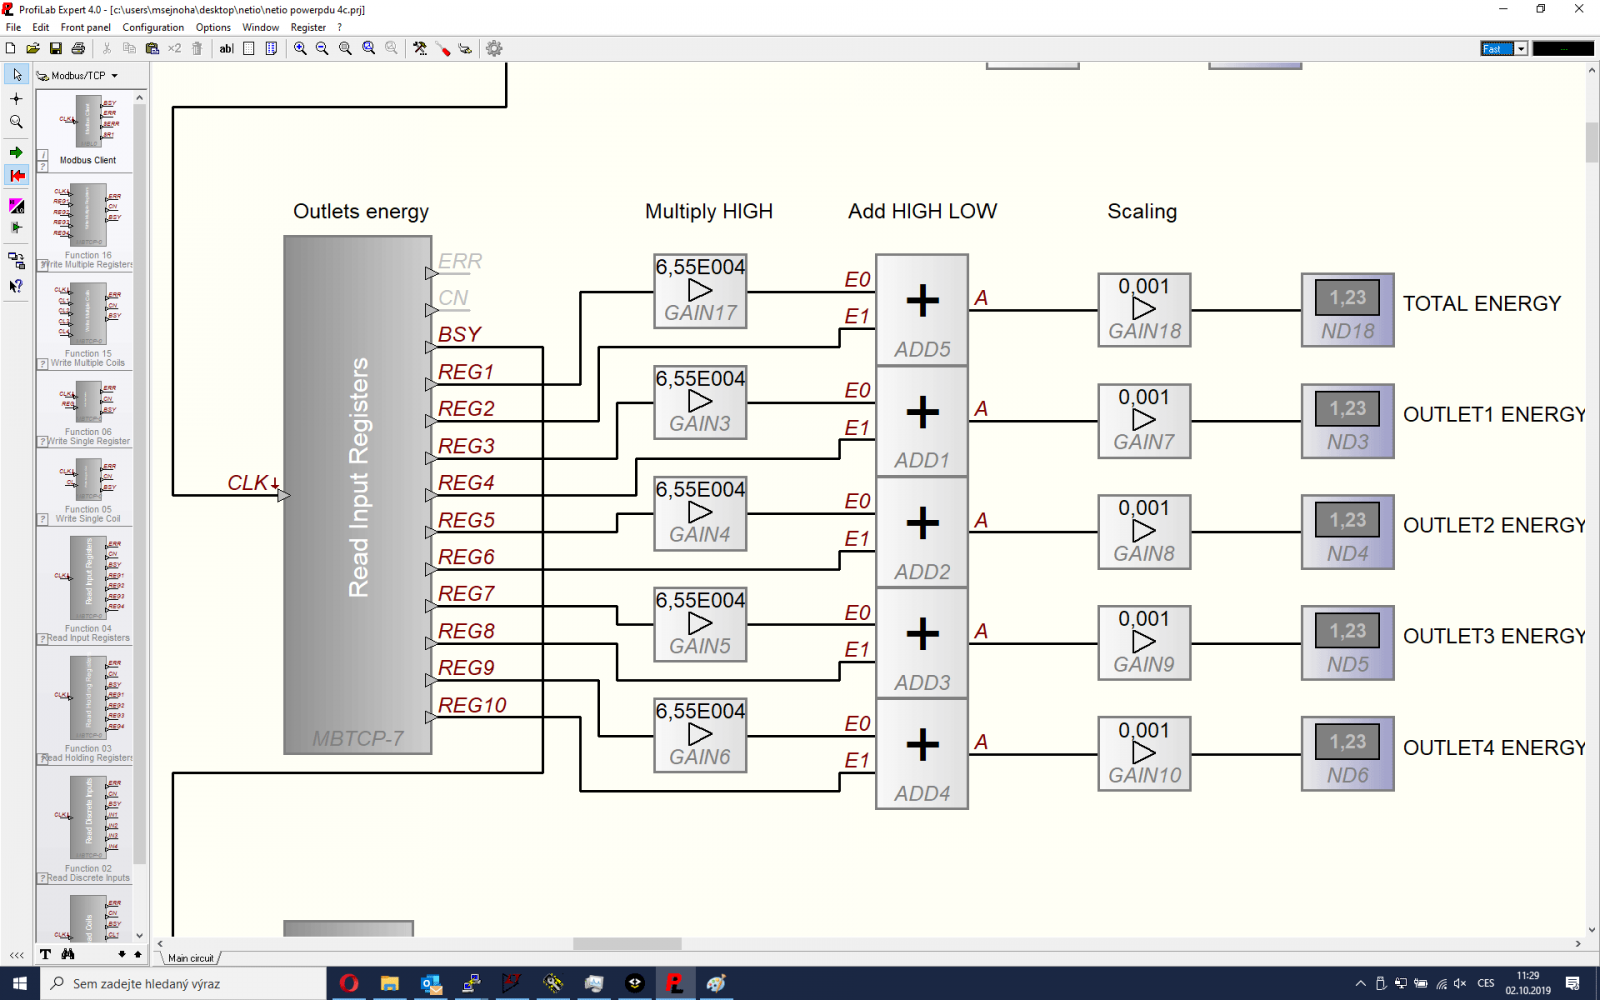1600x1000 pixels.
Task: Click the zoom in magnifier icon
Action: click(300, 48)
